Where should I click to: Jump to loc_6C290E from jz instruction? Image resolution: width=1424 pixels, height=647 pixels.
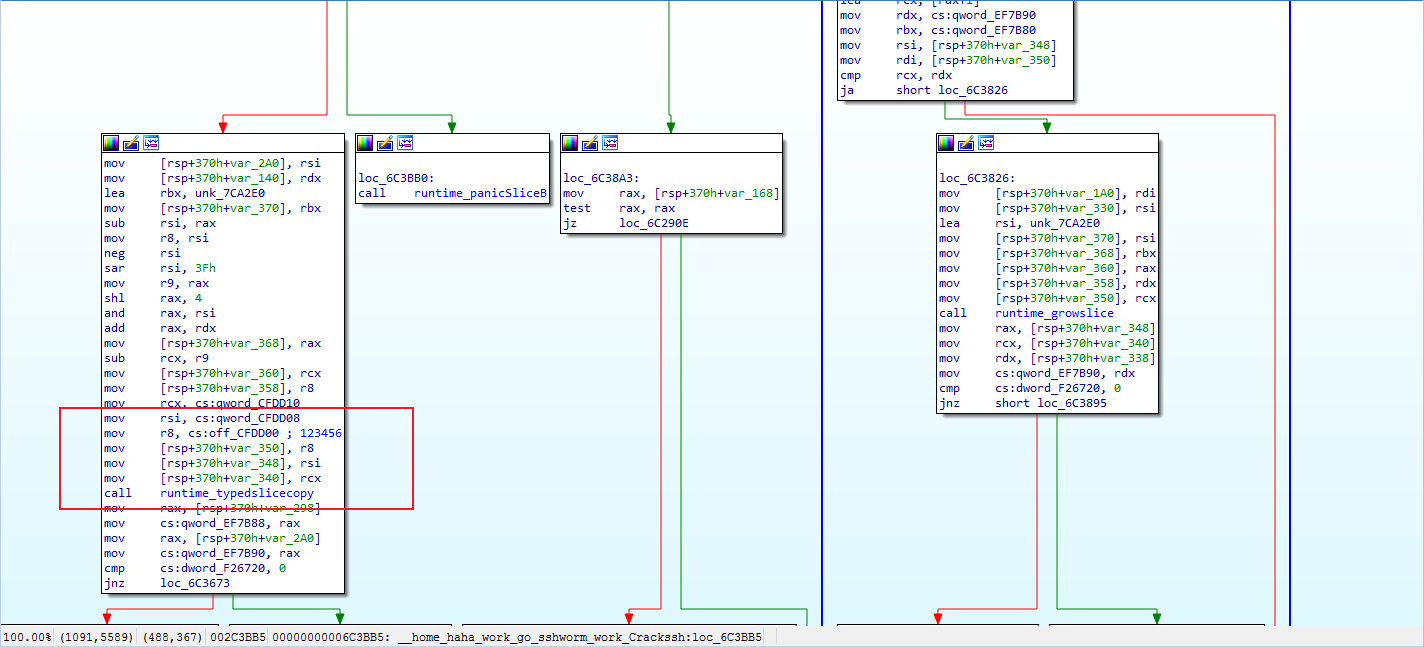(x=653, y=223)
